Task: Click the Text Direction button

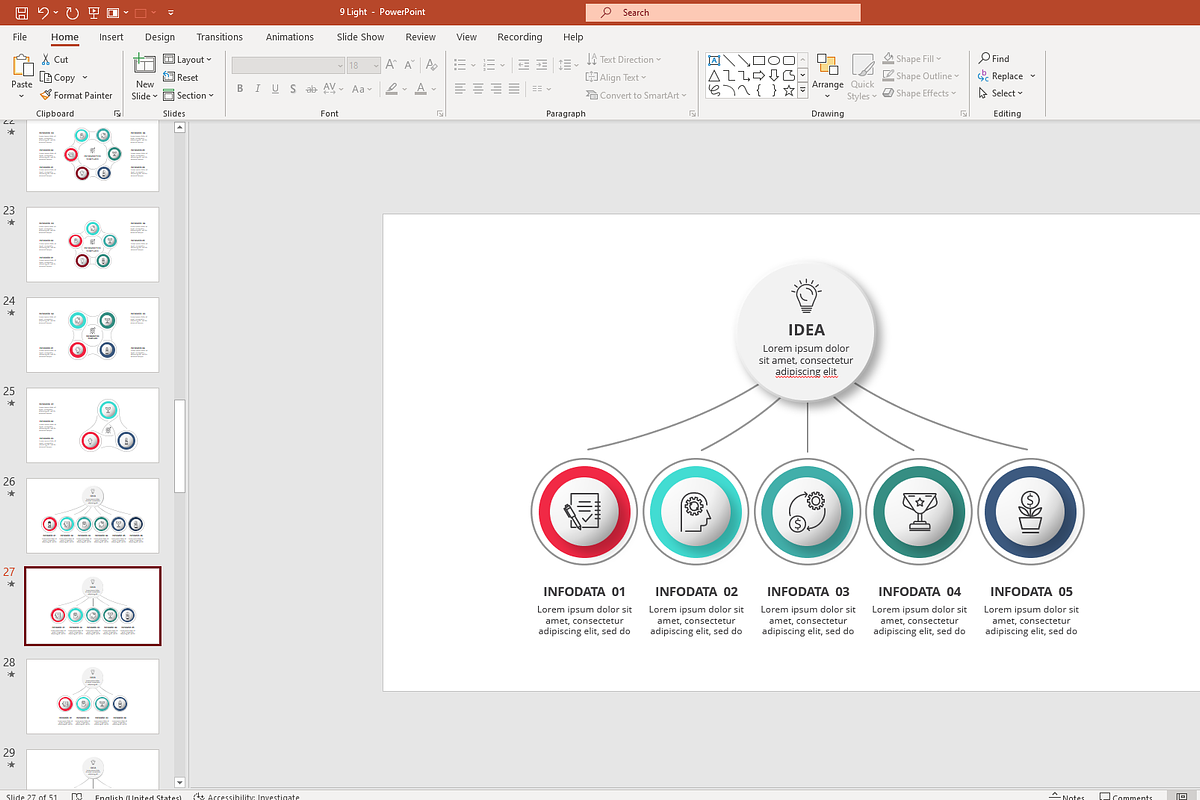Action: tap(624, 60)
